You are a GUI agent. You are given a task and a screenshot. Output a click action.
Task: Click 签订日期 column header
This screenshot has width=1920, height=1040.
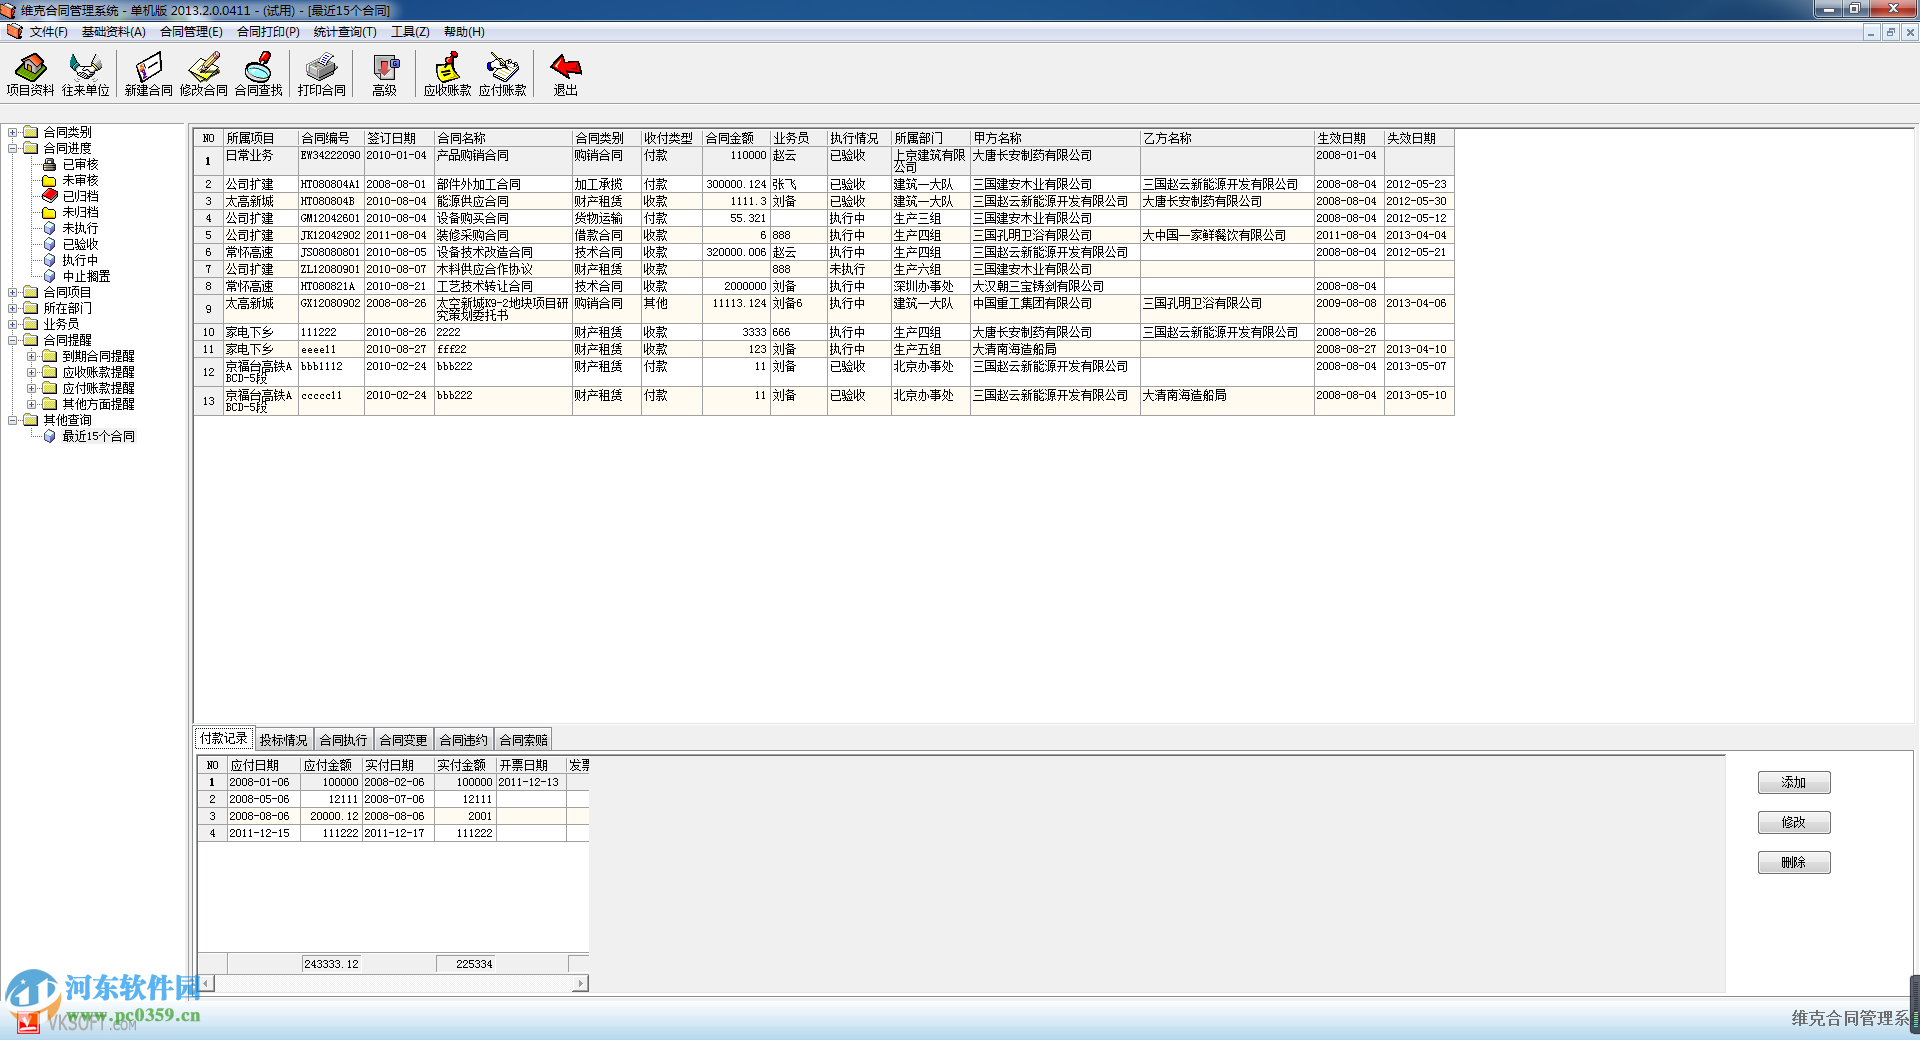coord(399,138)
